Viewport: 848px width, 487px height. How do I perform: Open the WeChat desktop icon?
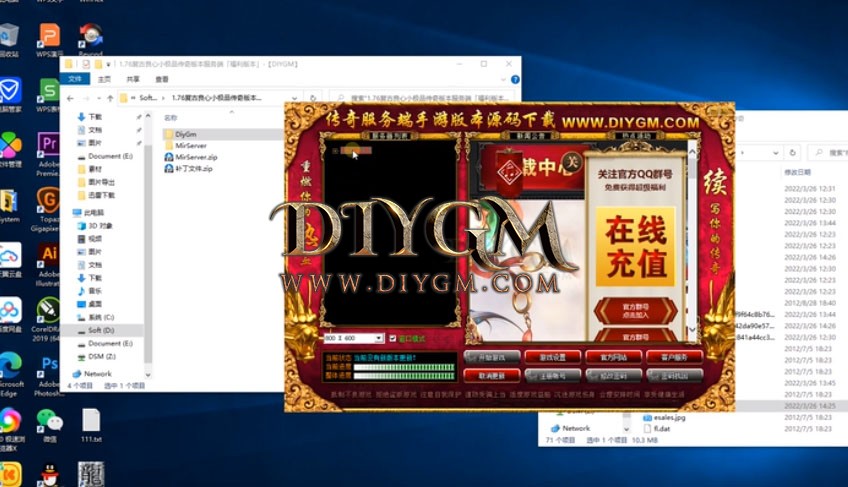(50, 425)
